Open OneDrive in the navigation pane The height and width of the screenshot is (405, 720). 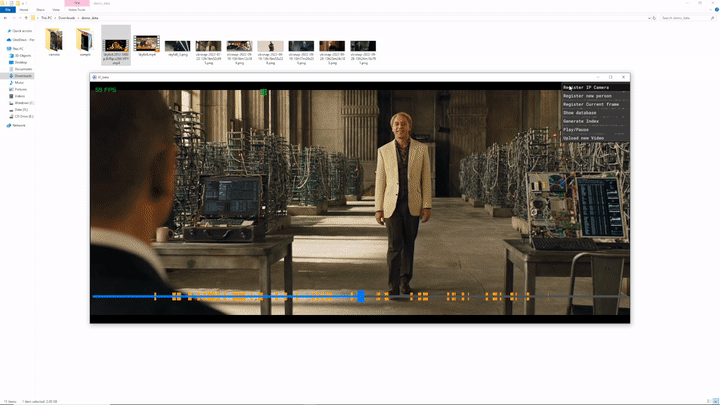pos(21,40)
